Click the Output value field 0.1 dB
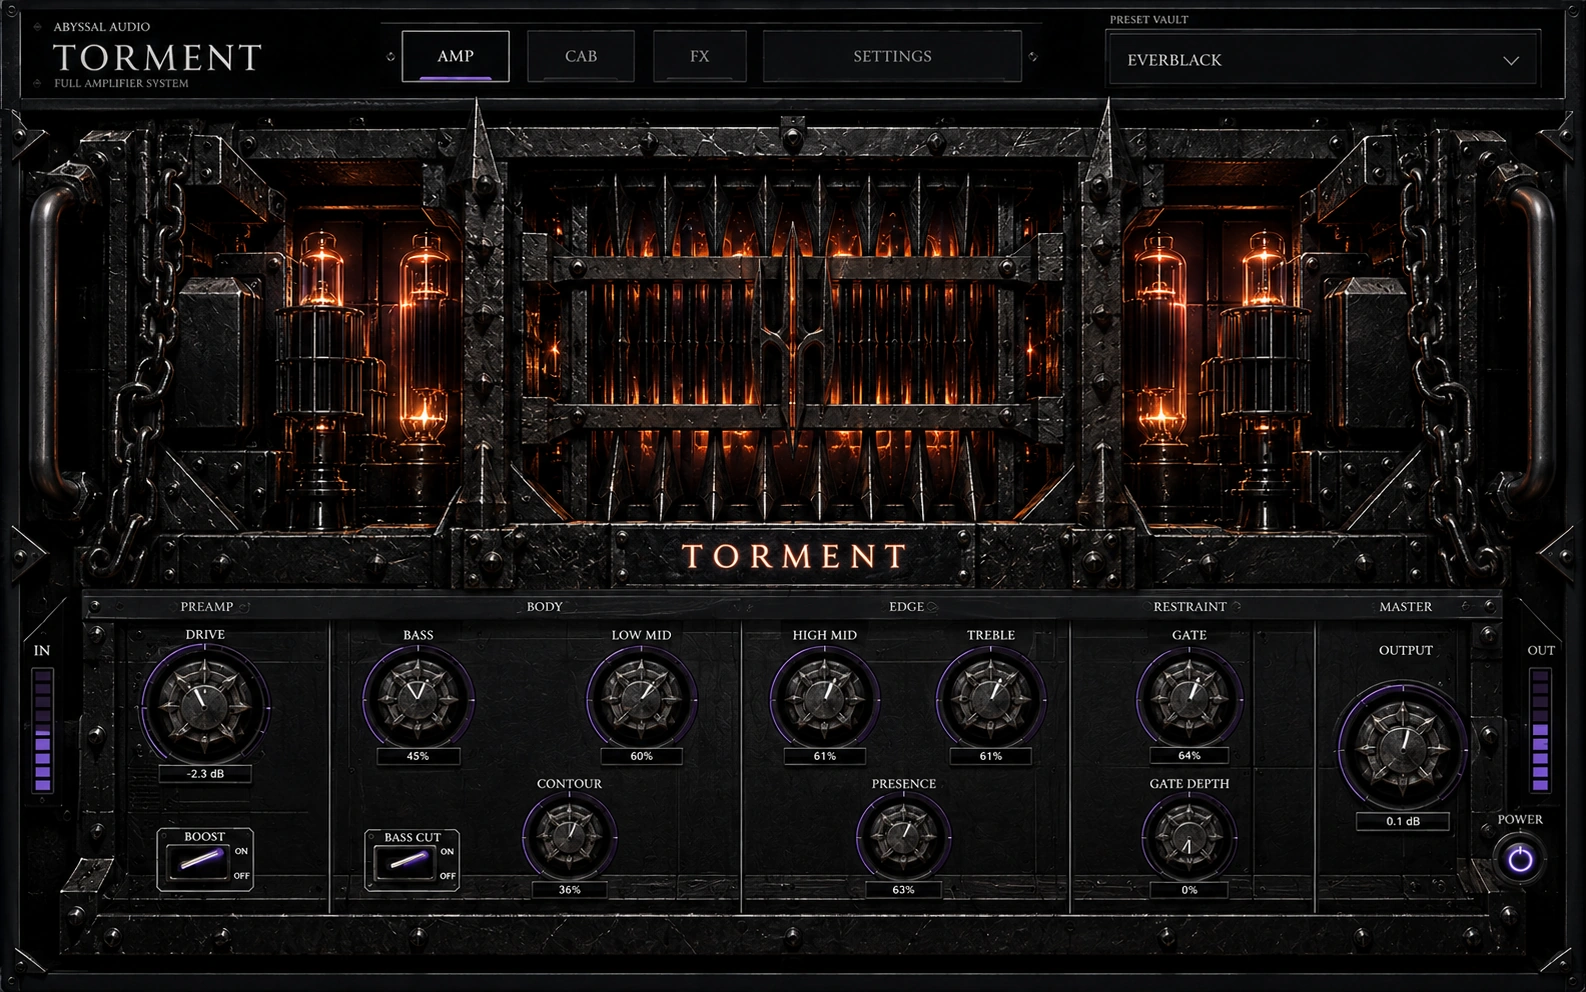1586x992 pixels. coord(1403,821)
